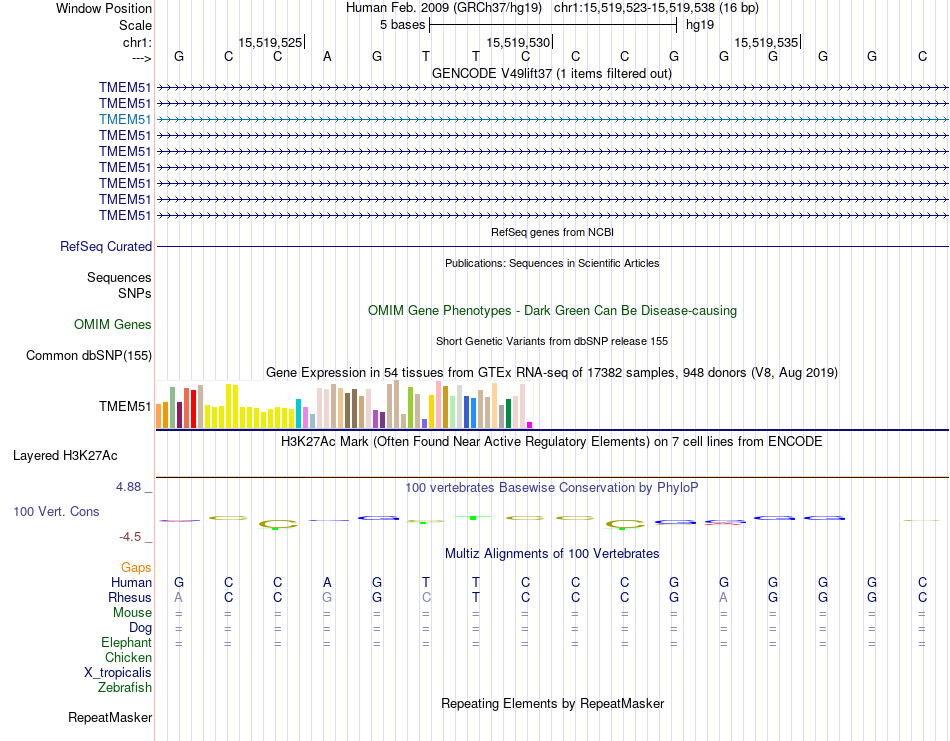Click the GTEx Gene Expression in 54 tissues title

(552, 373)
